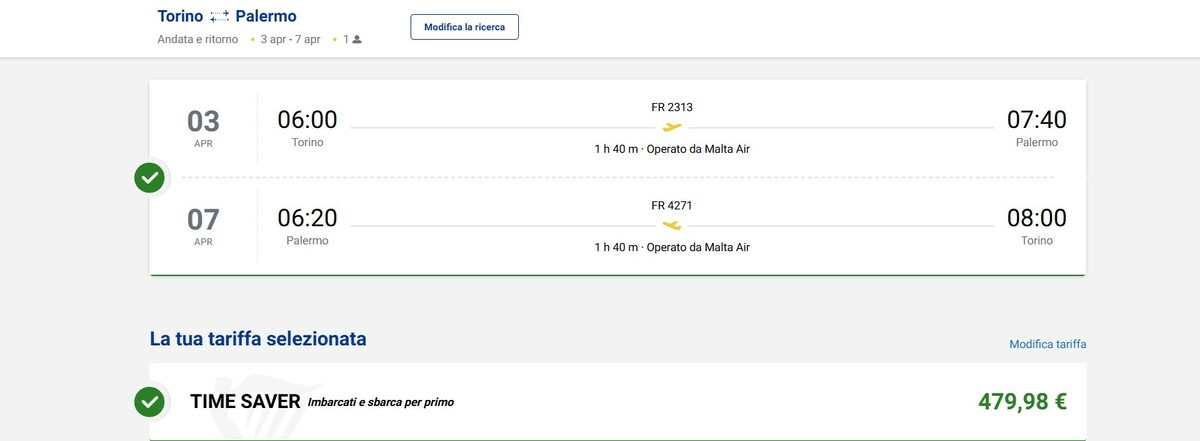1200x441 pixels.
Task: Open the Modifica tariffa link
Action: (x=1047, y=344)
